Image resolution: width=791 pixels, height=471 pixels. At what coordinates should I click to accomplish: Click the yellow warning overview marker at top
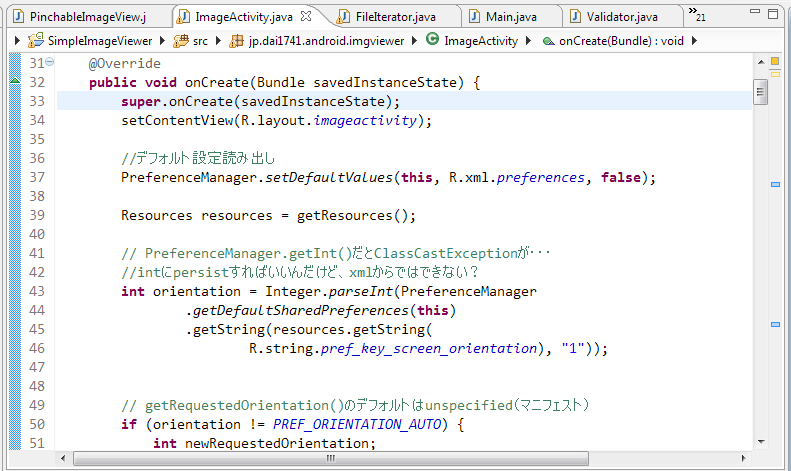775,62
